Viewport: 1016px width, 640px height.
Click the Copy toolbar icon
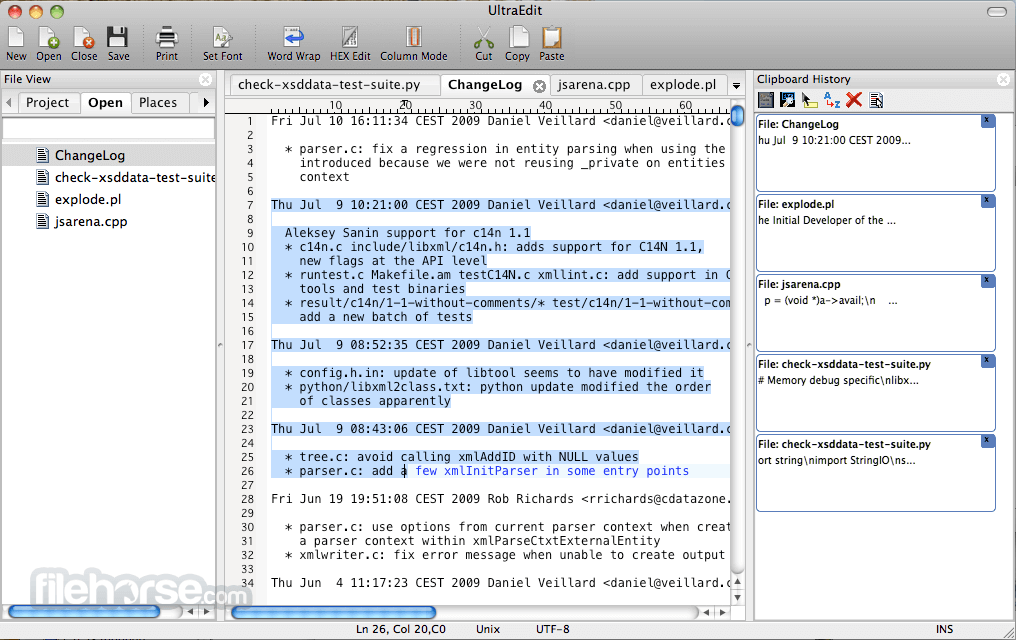click(517, 43)
